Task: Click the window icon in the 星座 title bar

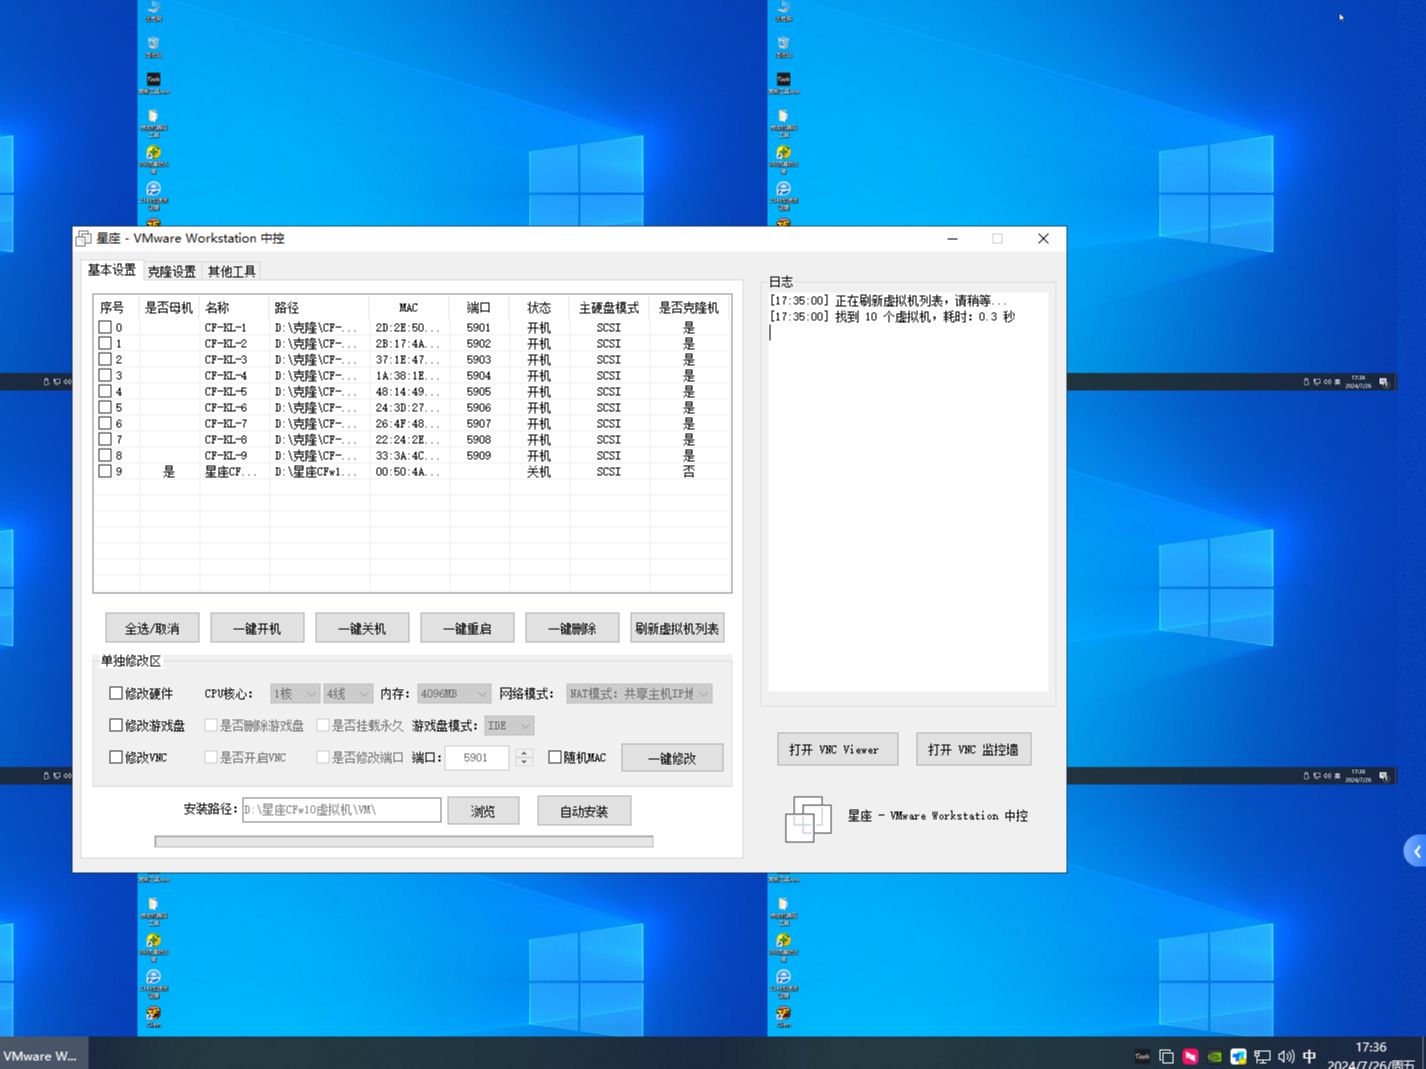Action: pos(84,238)
